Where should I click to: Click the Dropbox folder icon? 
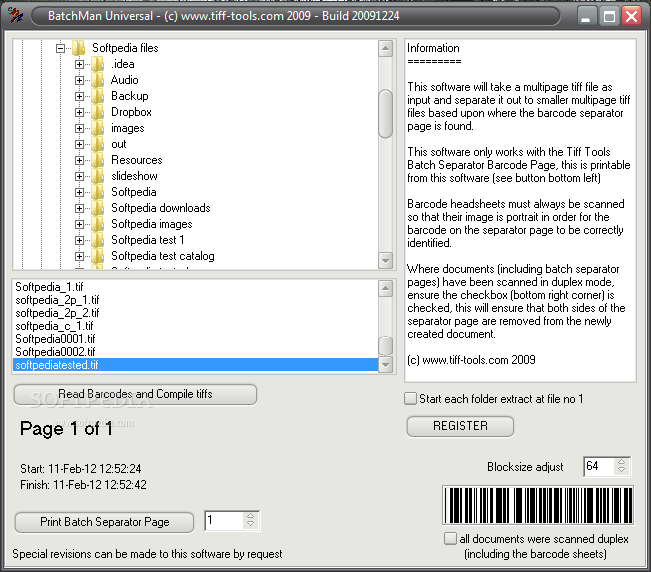click(97, 112)
